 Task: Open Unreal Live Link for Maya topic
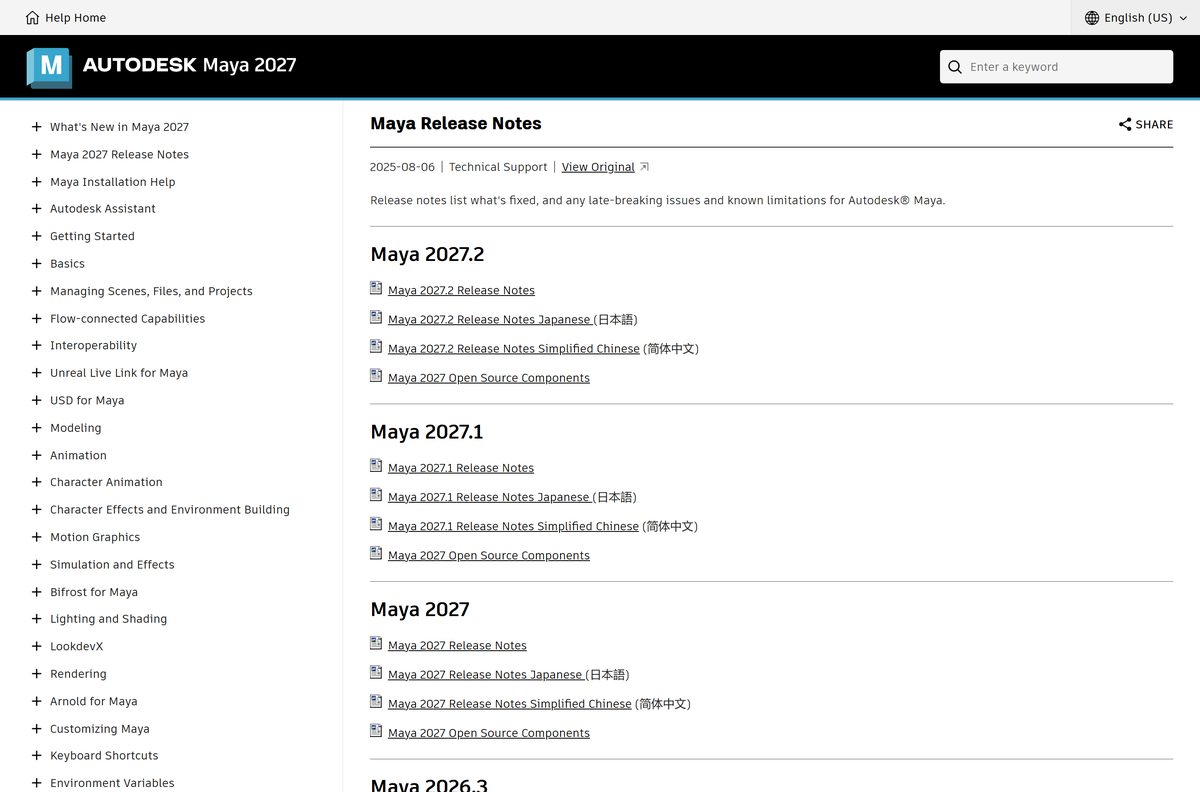(119, 373)
